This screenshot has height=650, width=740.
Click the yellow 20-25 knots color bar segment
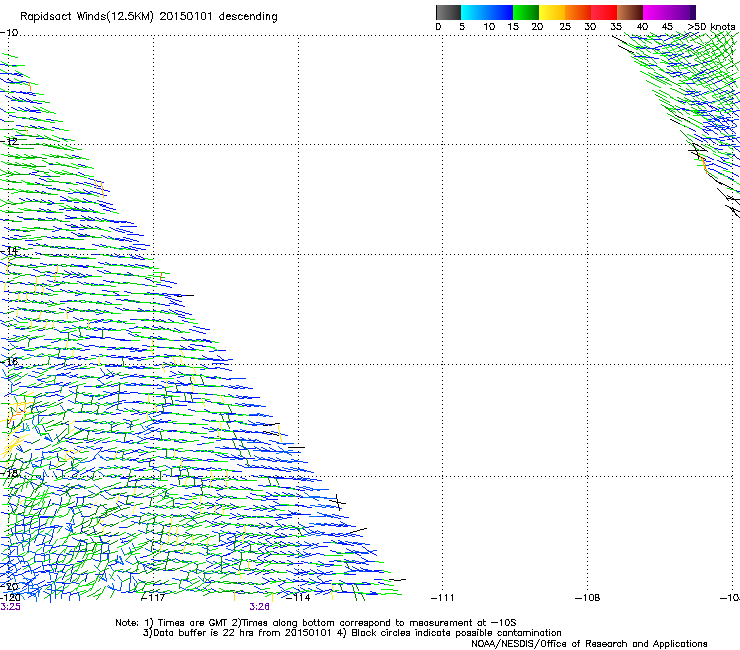click(552, 12)
